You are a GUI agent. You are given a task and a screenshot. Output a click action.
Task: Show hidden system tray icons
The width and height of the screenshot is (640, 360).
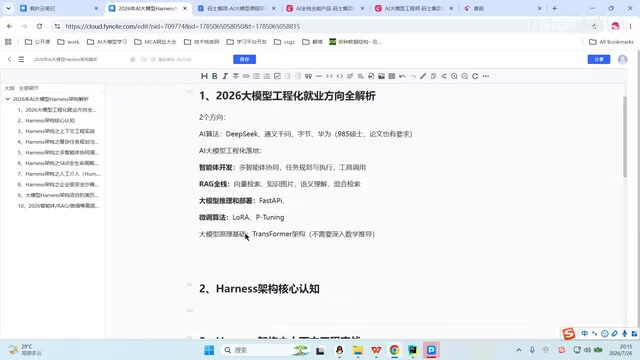coord(519,350)
